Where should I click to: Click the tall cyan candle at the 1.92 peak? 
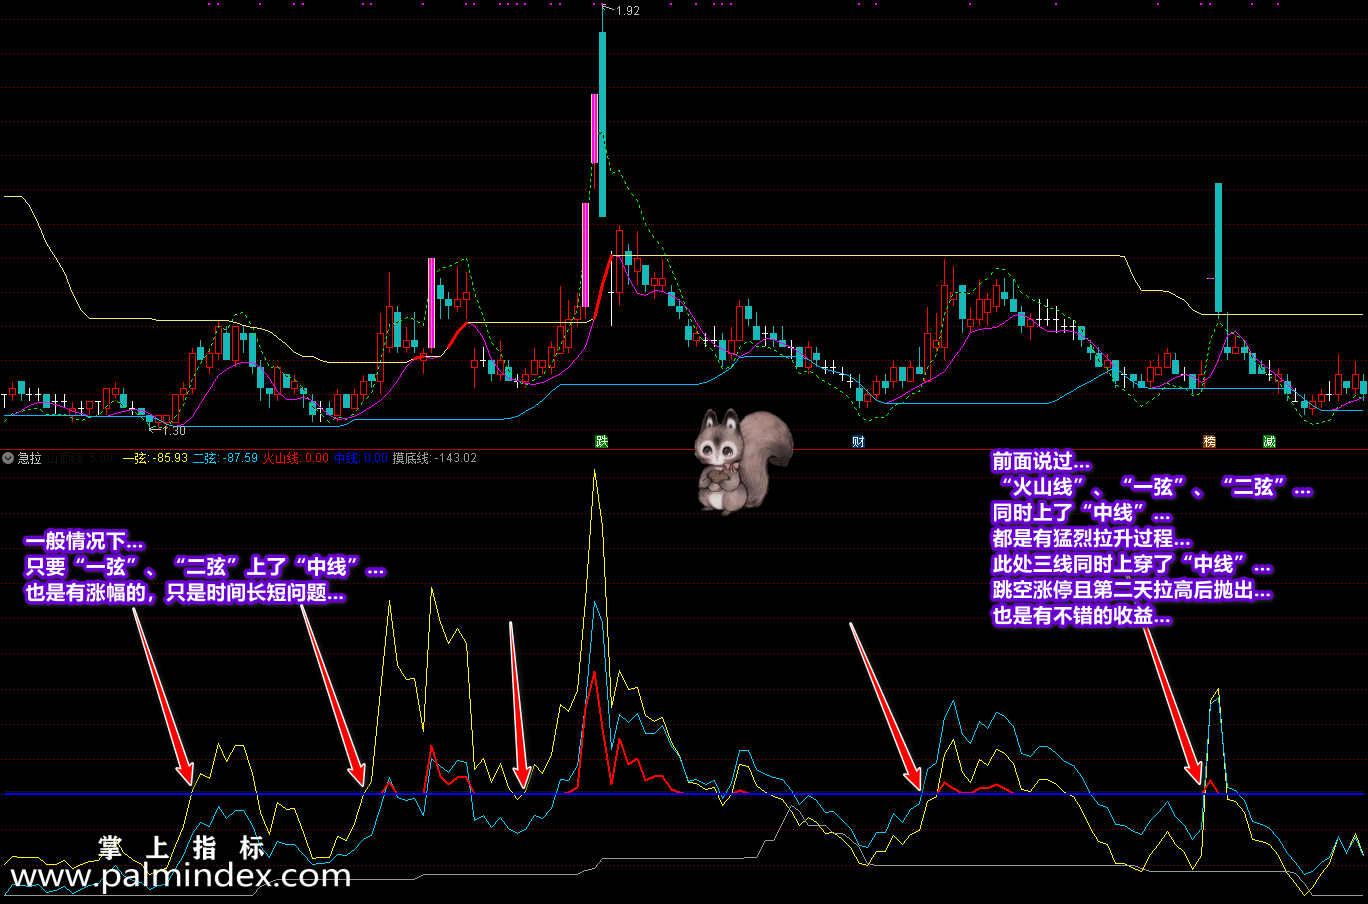tap(602, 124)
